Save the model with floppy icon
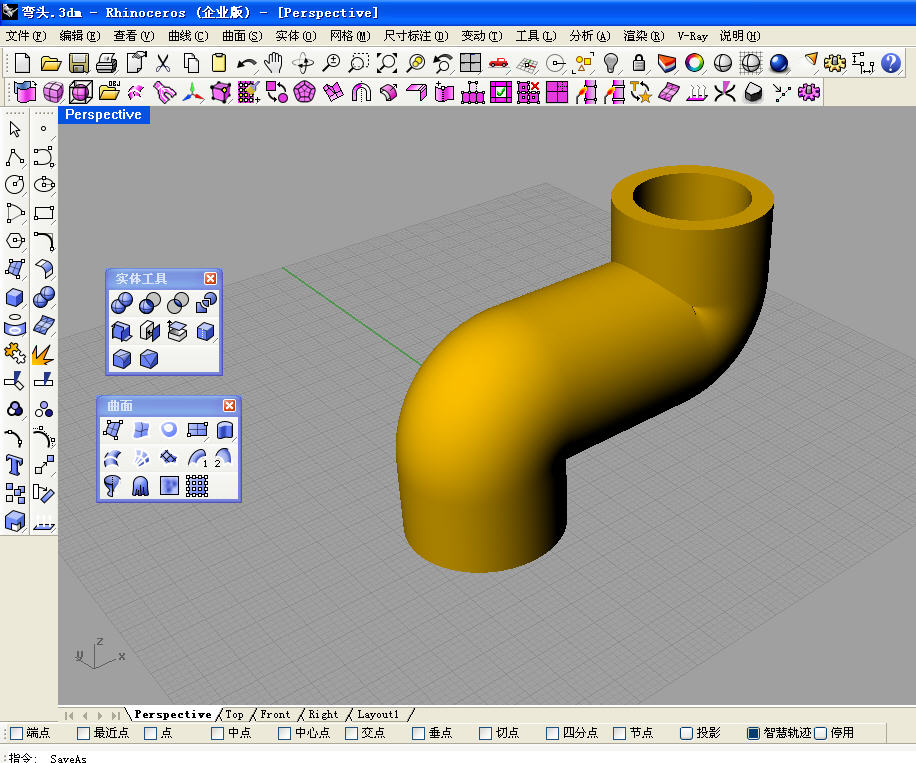Image resolution: width=916 pixels, height=763 pixels. point(79,63)
